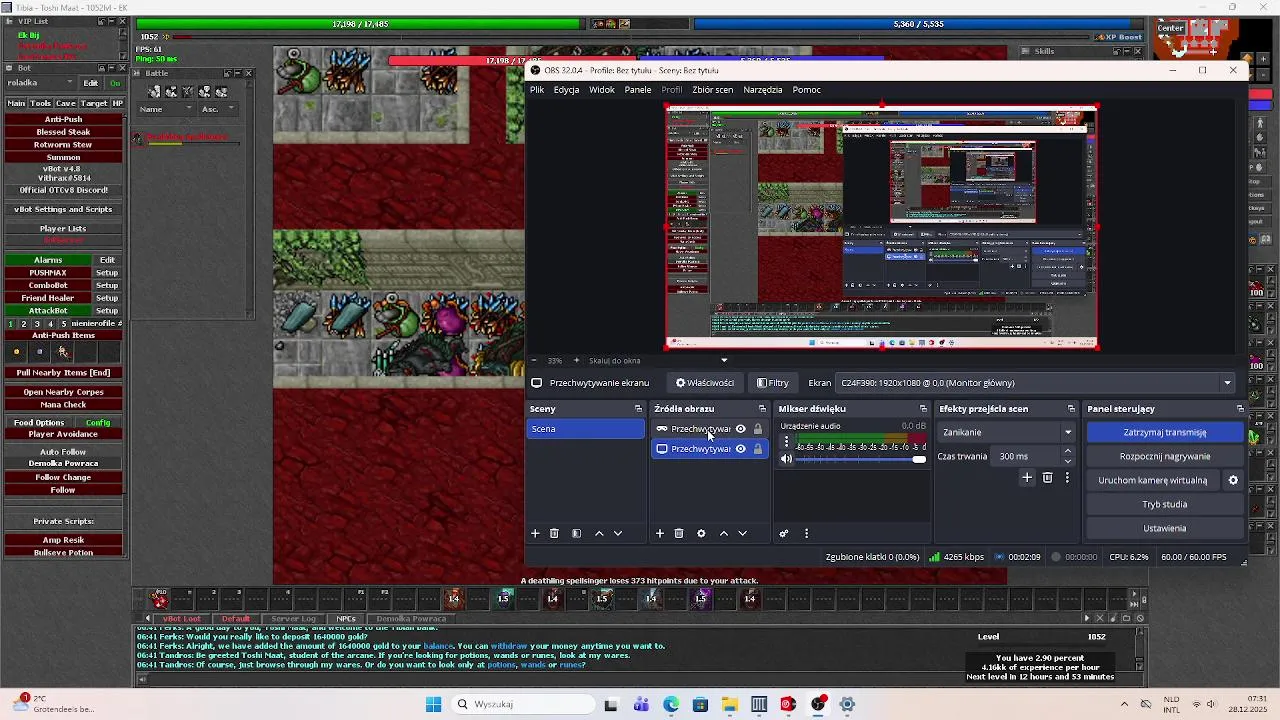This screenshot has width=1280, height=720.
Task: Move scene down arrow in Sceny panel
Action: click(x=618, y=534)
